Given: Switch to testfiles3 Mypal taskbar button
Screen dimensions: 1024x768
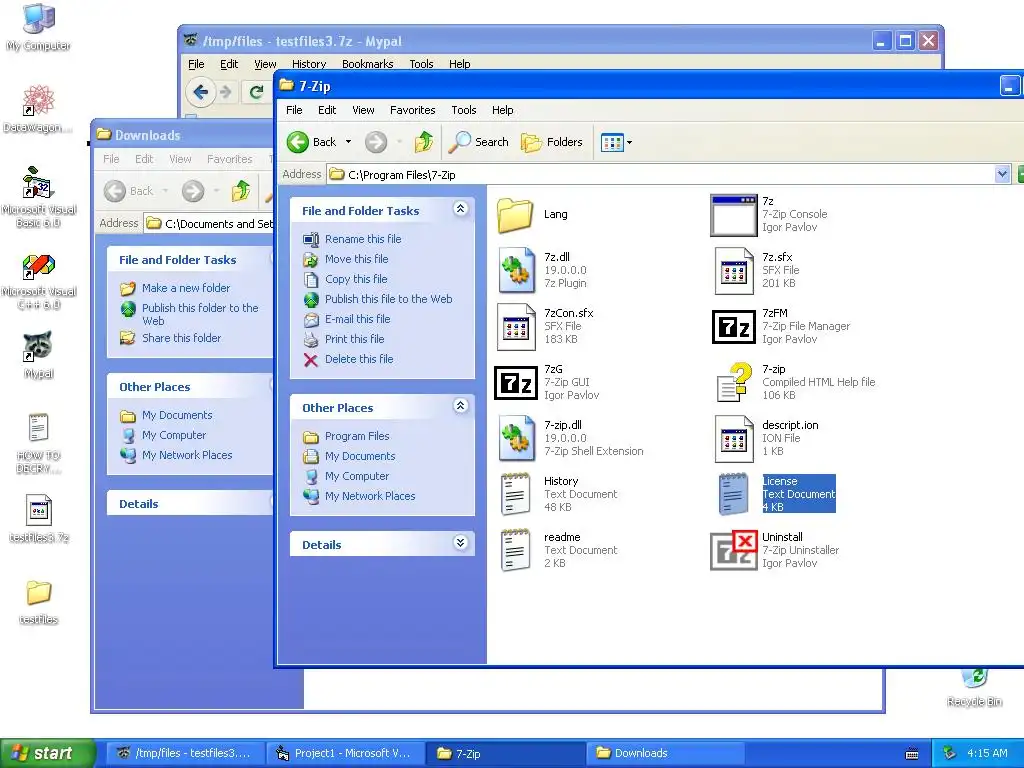Looking at the screenshot, I should tap(185, 753).
